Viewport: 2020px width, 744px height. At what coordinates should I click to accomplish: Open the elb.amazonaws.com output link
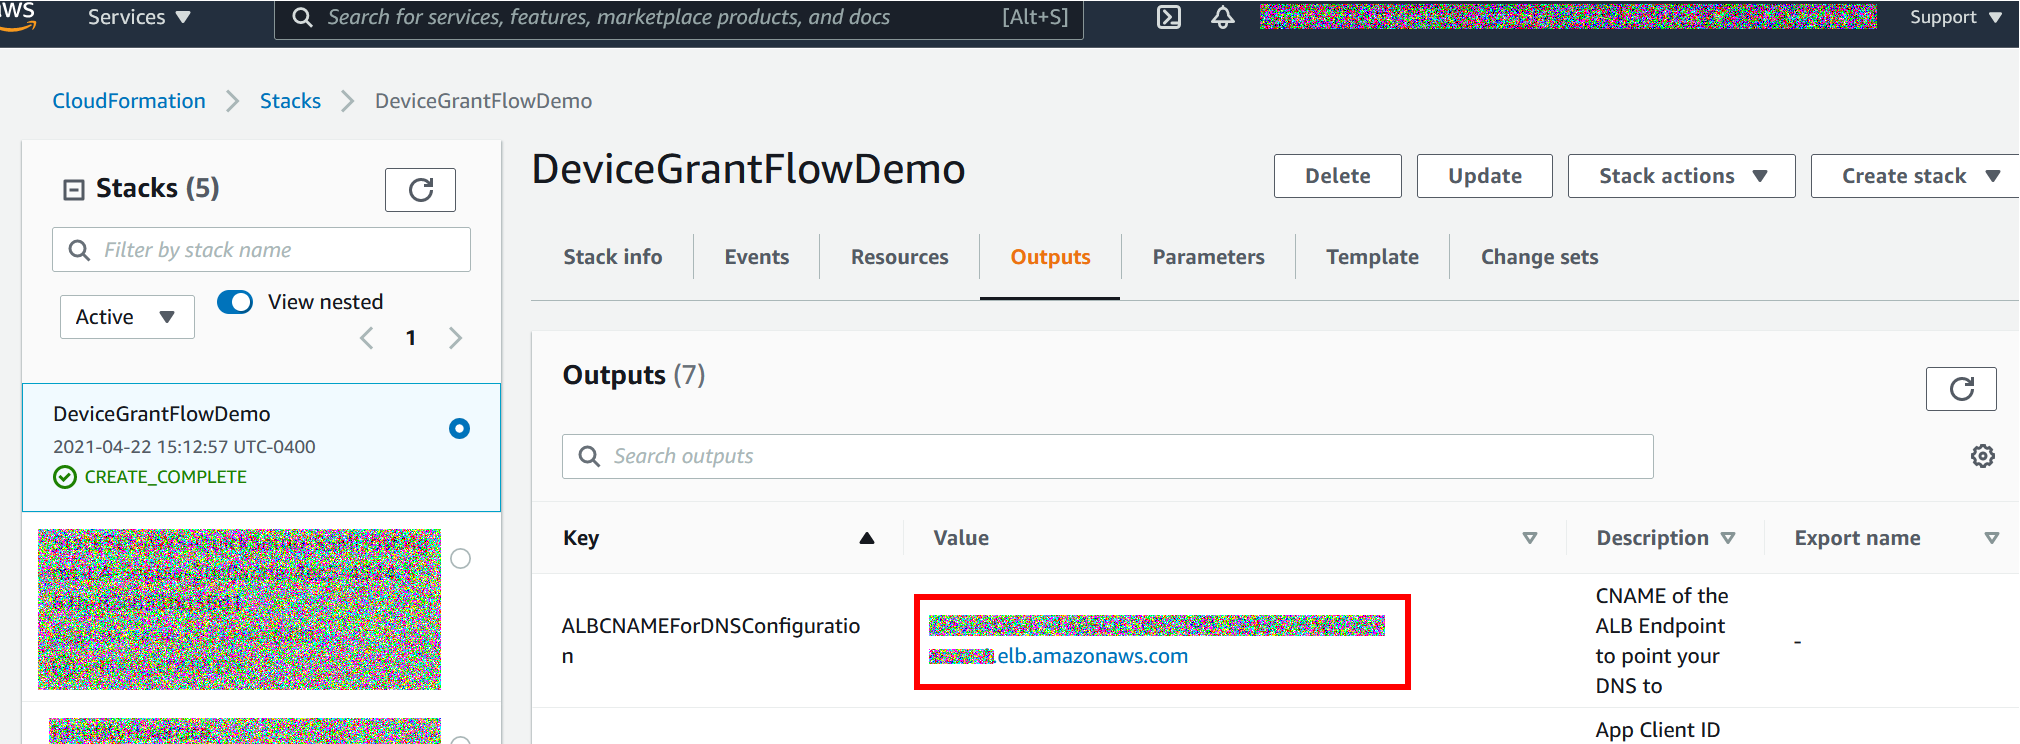1093,656
